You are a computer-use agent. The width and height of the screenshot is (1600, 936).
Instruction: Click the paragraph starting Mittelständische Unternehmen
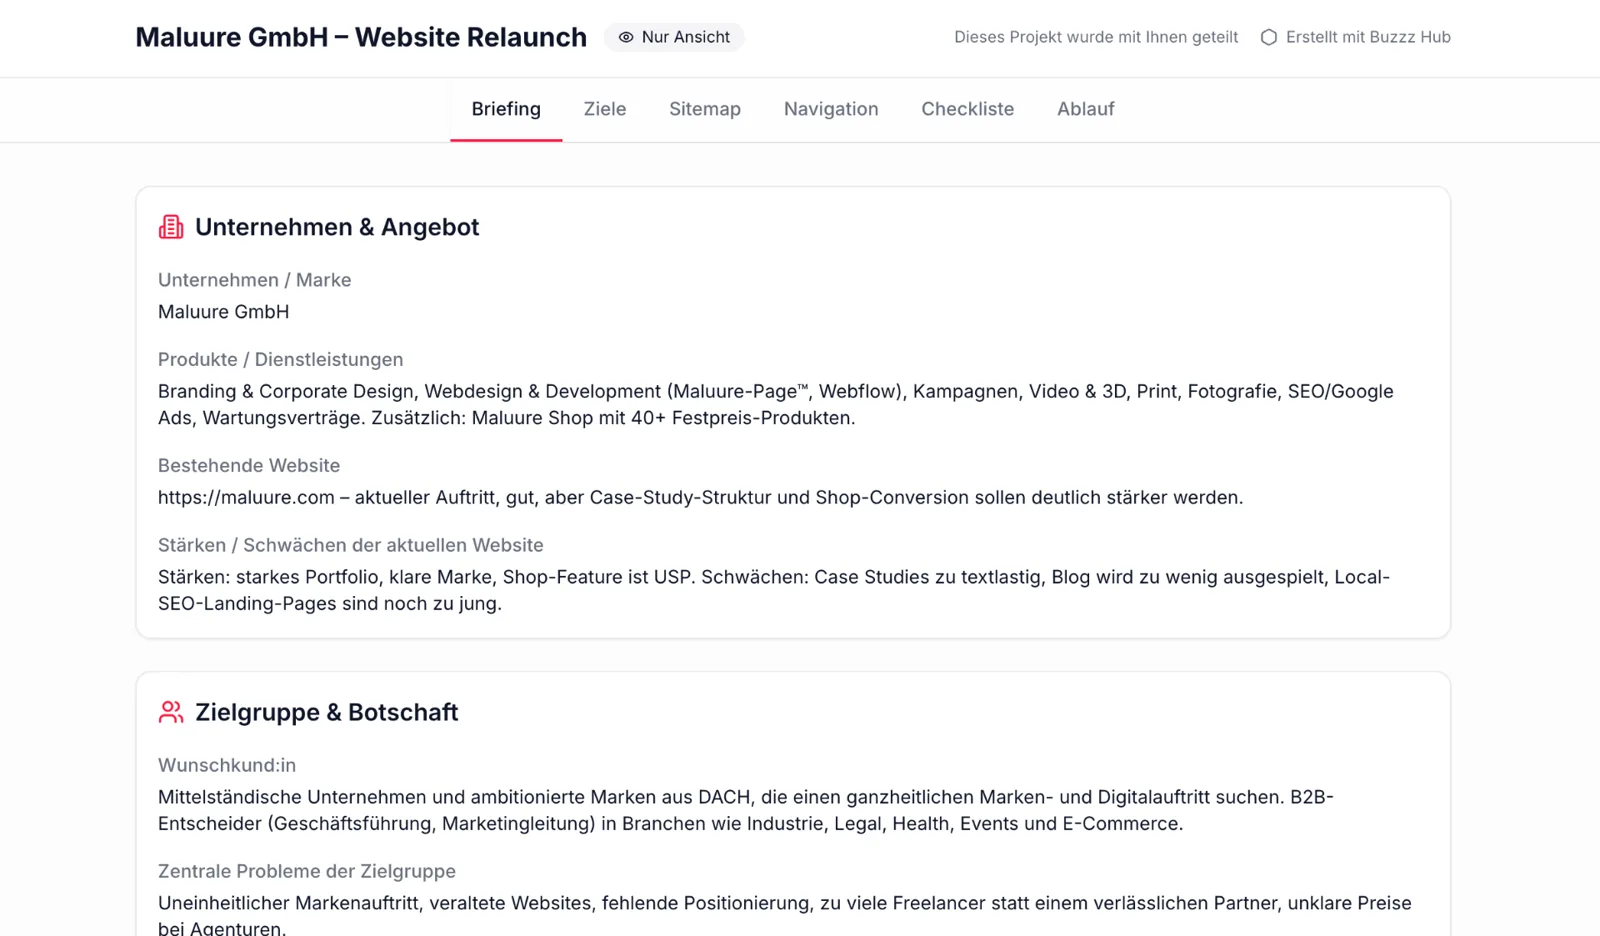click(746, 810)
